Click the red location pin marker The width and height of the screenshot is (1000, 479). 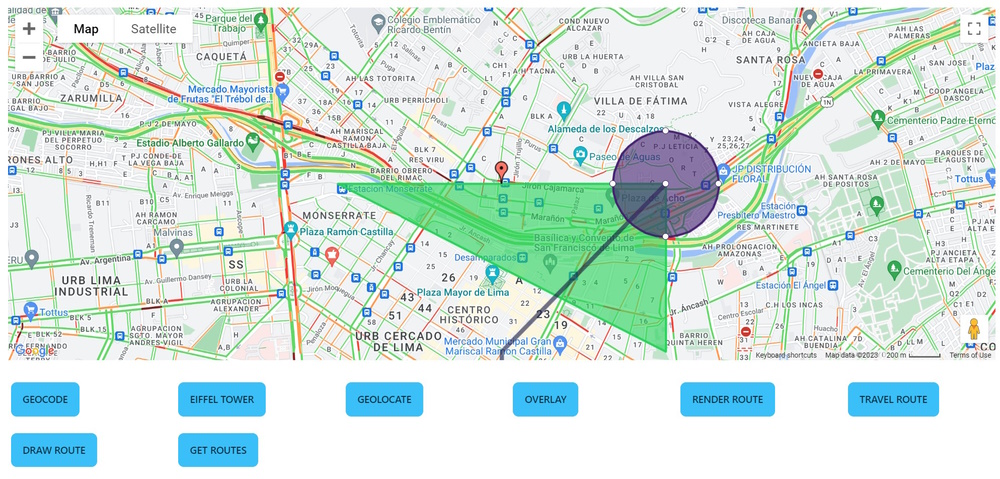[502, 171]
